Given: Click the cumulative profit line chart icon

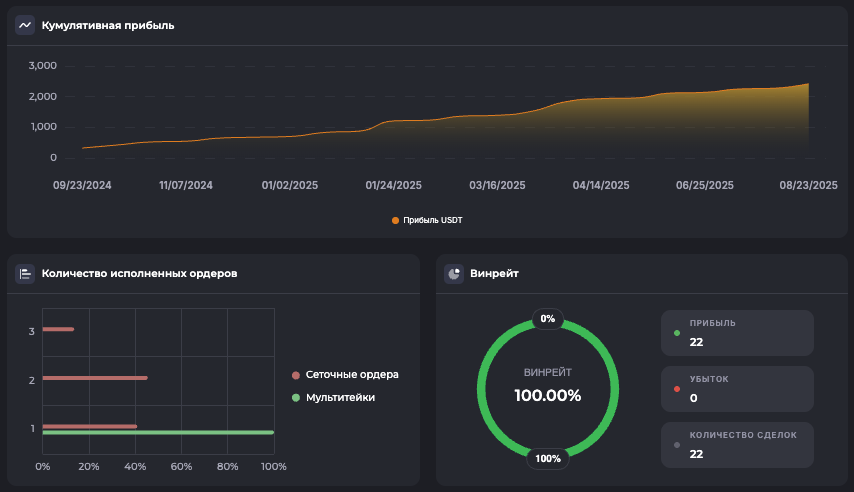Looking at the screenshot, I should click(x=25, y=25).
